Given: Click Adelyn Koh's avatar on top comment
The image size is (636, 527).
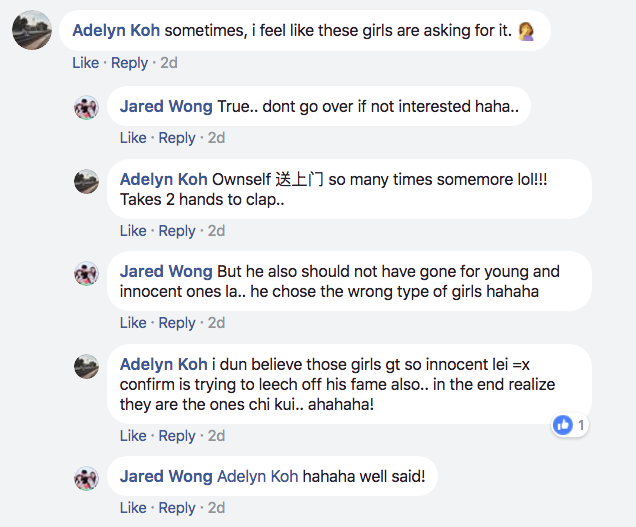Looking at the screenshot, I should [32, 32].
